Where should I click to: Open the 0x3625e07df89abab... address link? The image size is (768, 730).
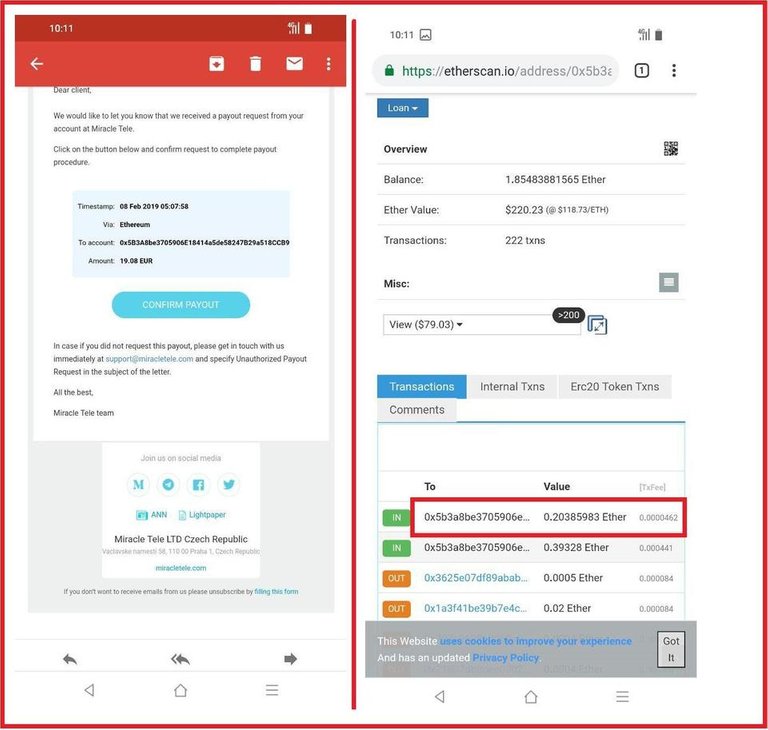tap(476, 578)
